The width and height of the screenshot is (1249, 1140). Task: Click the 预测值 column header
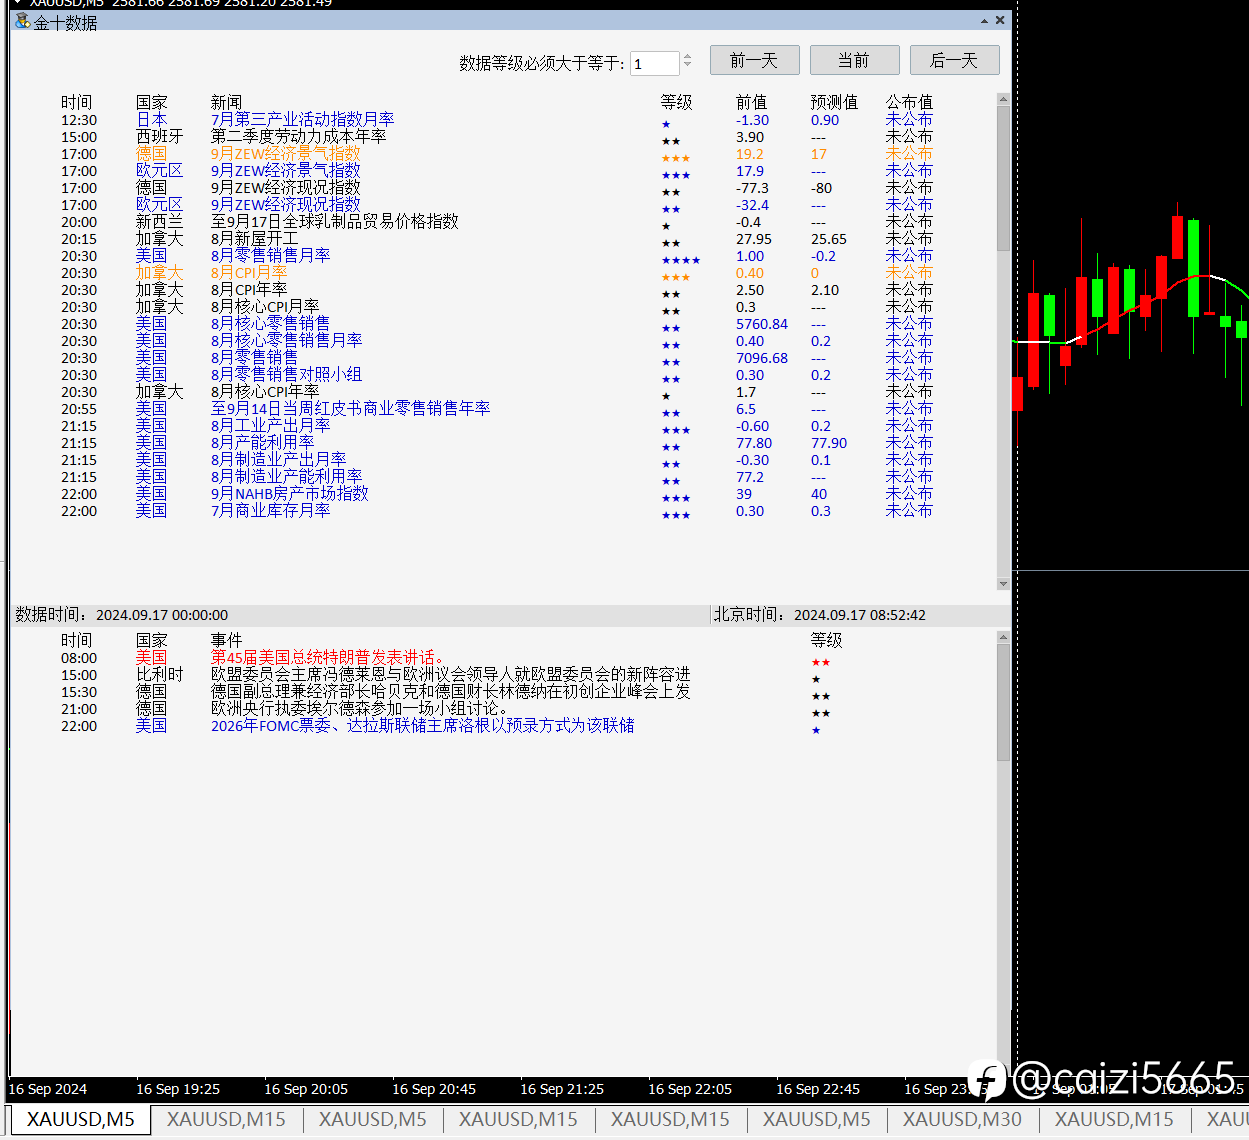(x=834, y=102)
